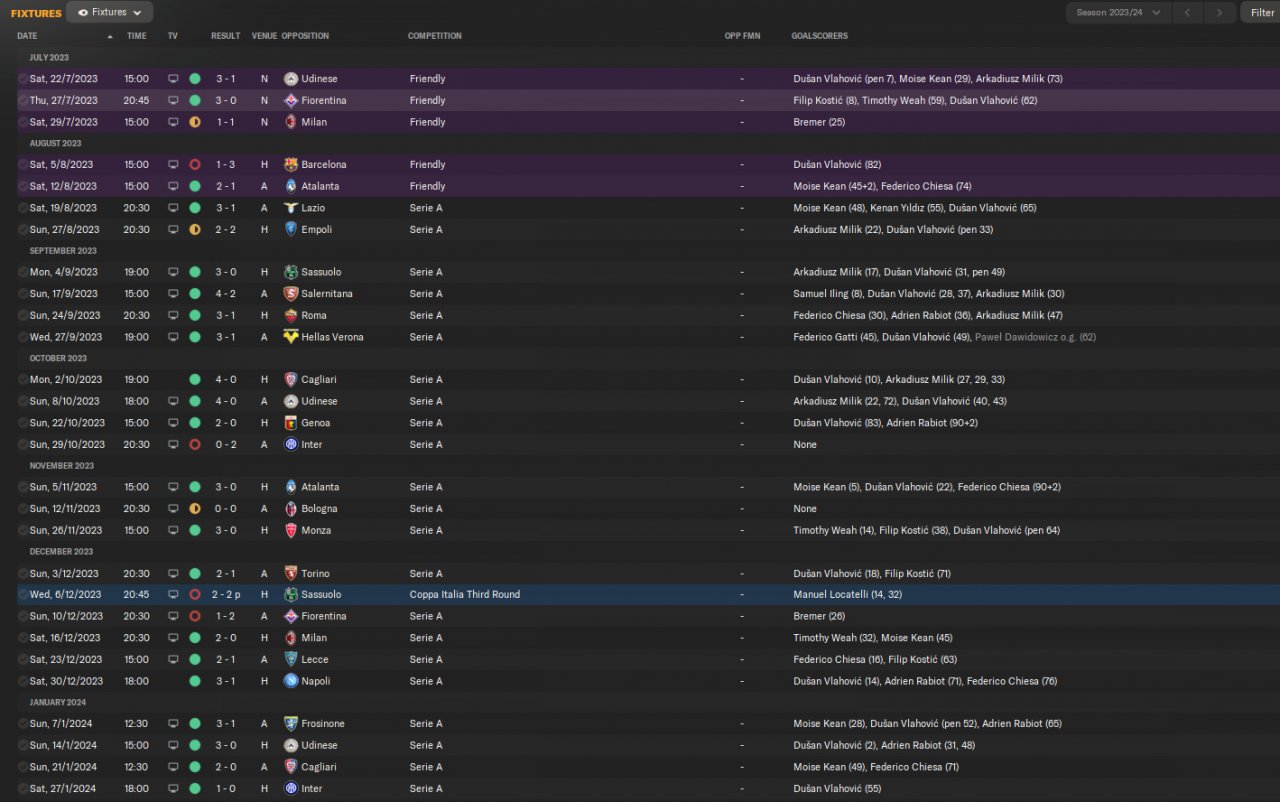
Task: Open the Coppa Italia Third Round link
Action: 464,595
